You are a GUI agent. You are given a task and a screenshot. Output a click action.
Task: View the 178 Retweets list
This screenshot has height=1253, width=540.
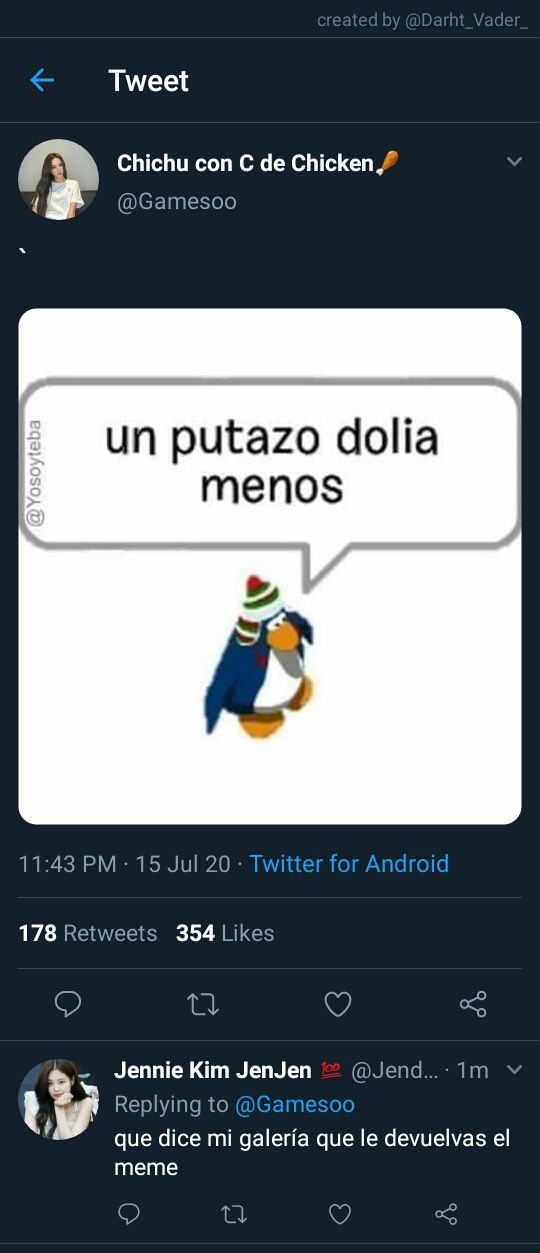coord(88,933)
